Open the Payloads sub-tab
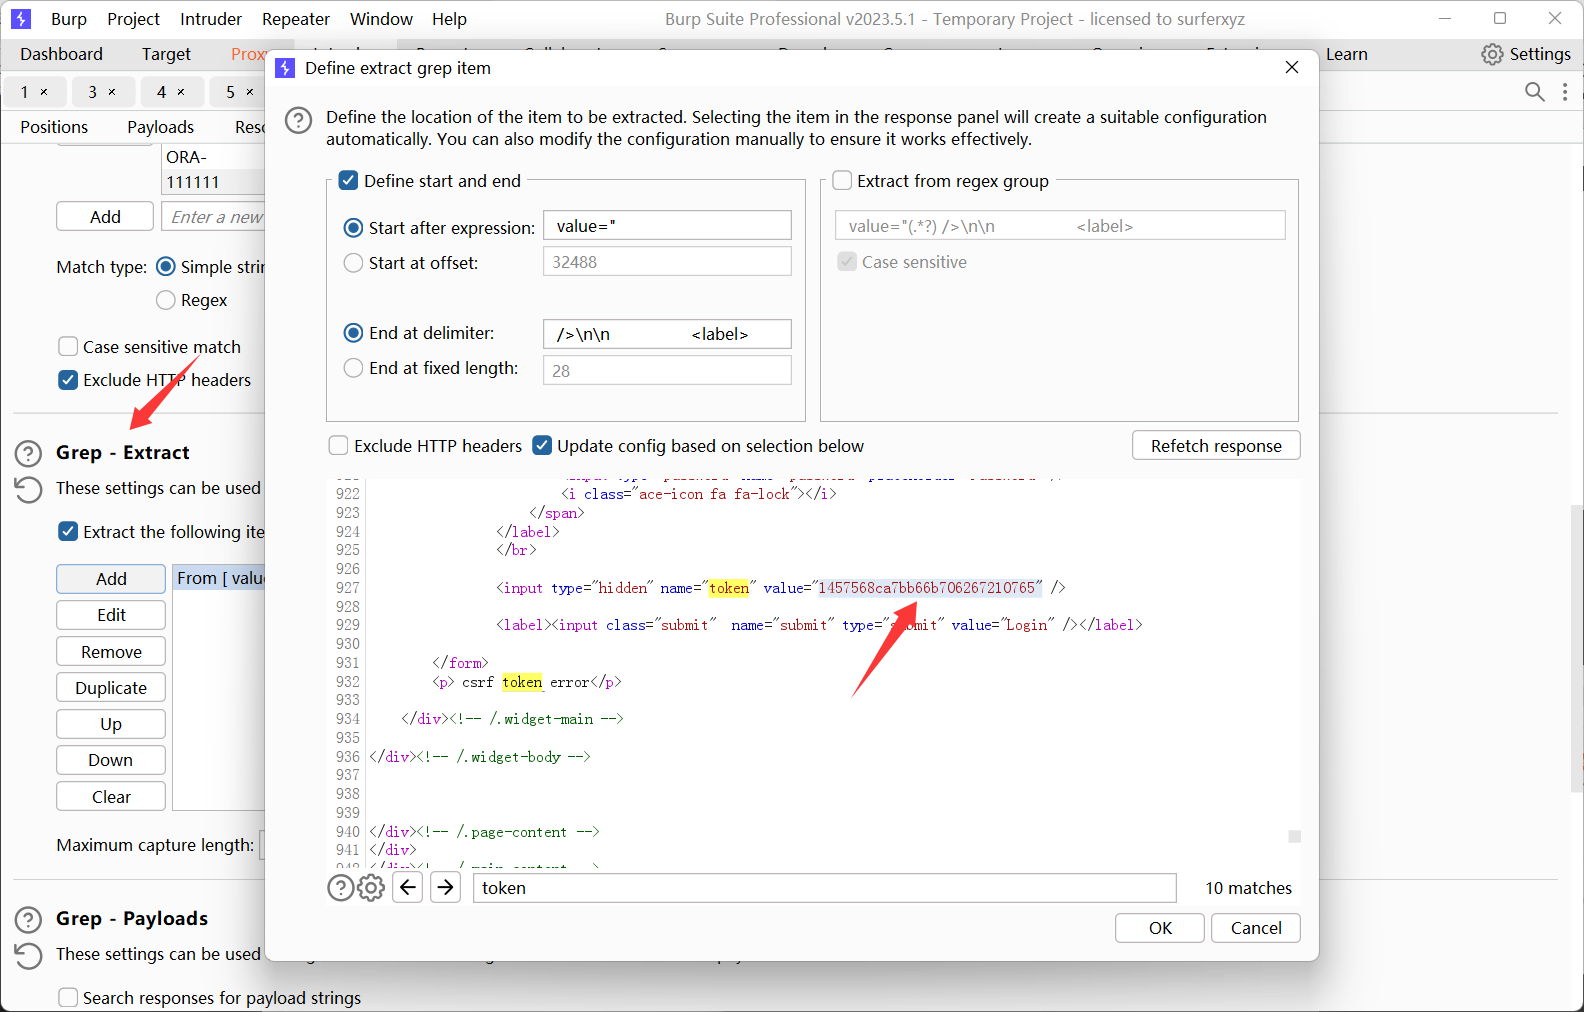Screen dimensions: 1584x1012 [x=161, y=127]
